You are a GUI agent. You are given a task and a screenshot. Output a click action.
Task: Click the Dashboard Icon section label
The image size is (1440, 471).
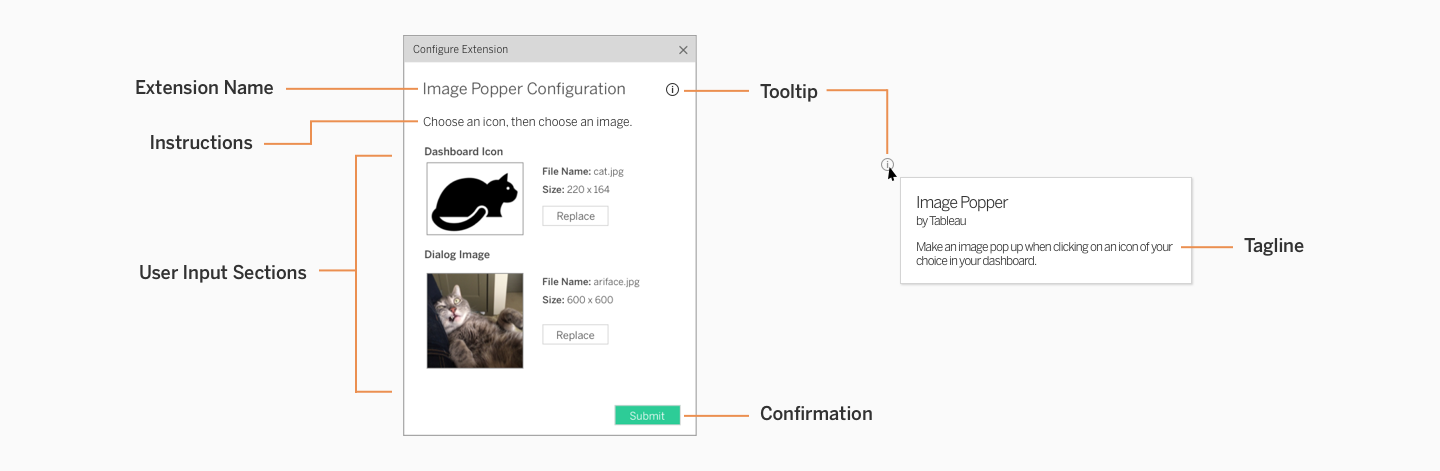tap(464, 152)
